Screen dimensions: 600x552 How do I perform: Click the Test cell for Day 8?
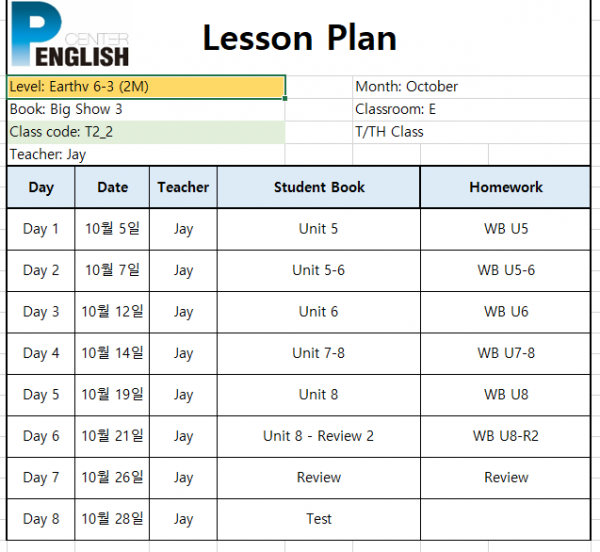(x=318, y=519)
